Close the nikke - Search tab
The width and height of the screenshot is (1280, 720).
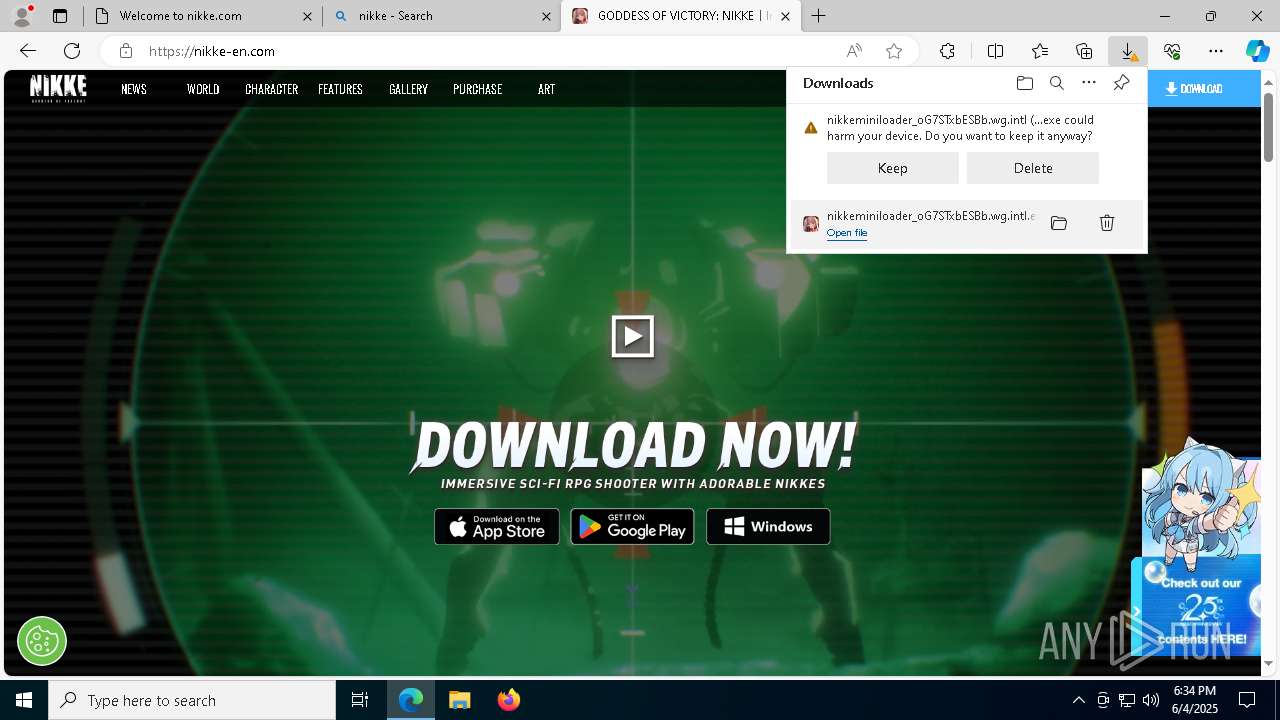[x=546, y=16]
